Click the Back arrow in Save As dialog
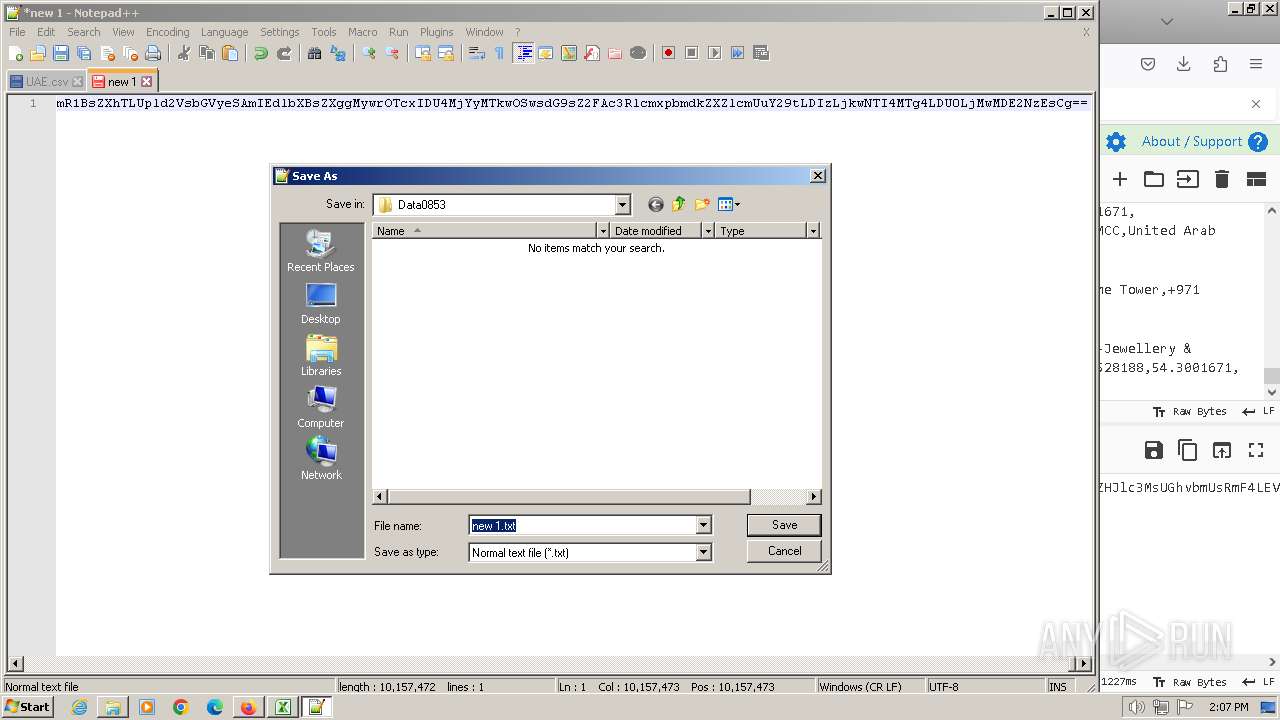This screenshot has width=1280, height=720. click(x=656, y=205)
